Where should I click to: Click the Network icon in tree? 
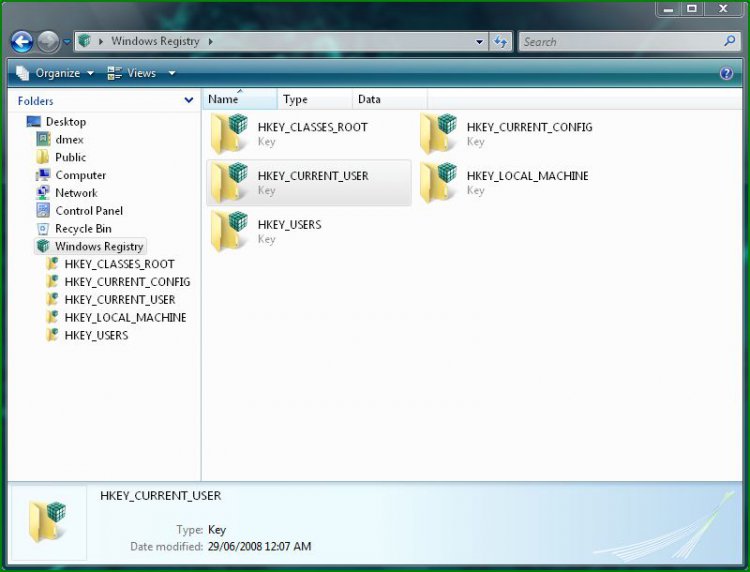click(43, 193)
